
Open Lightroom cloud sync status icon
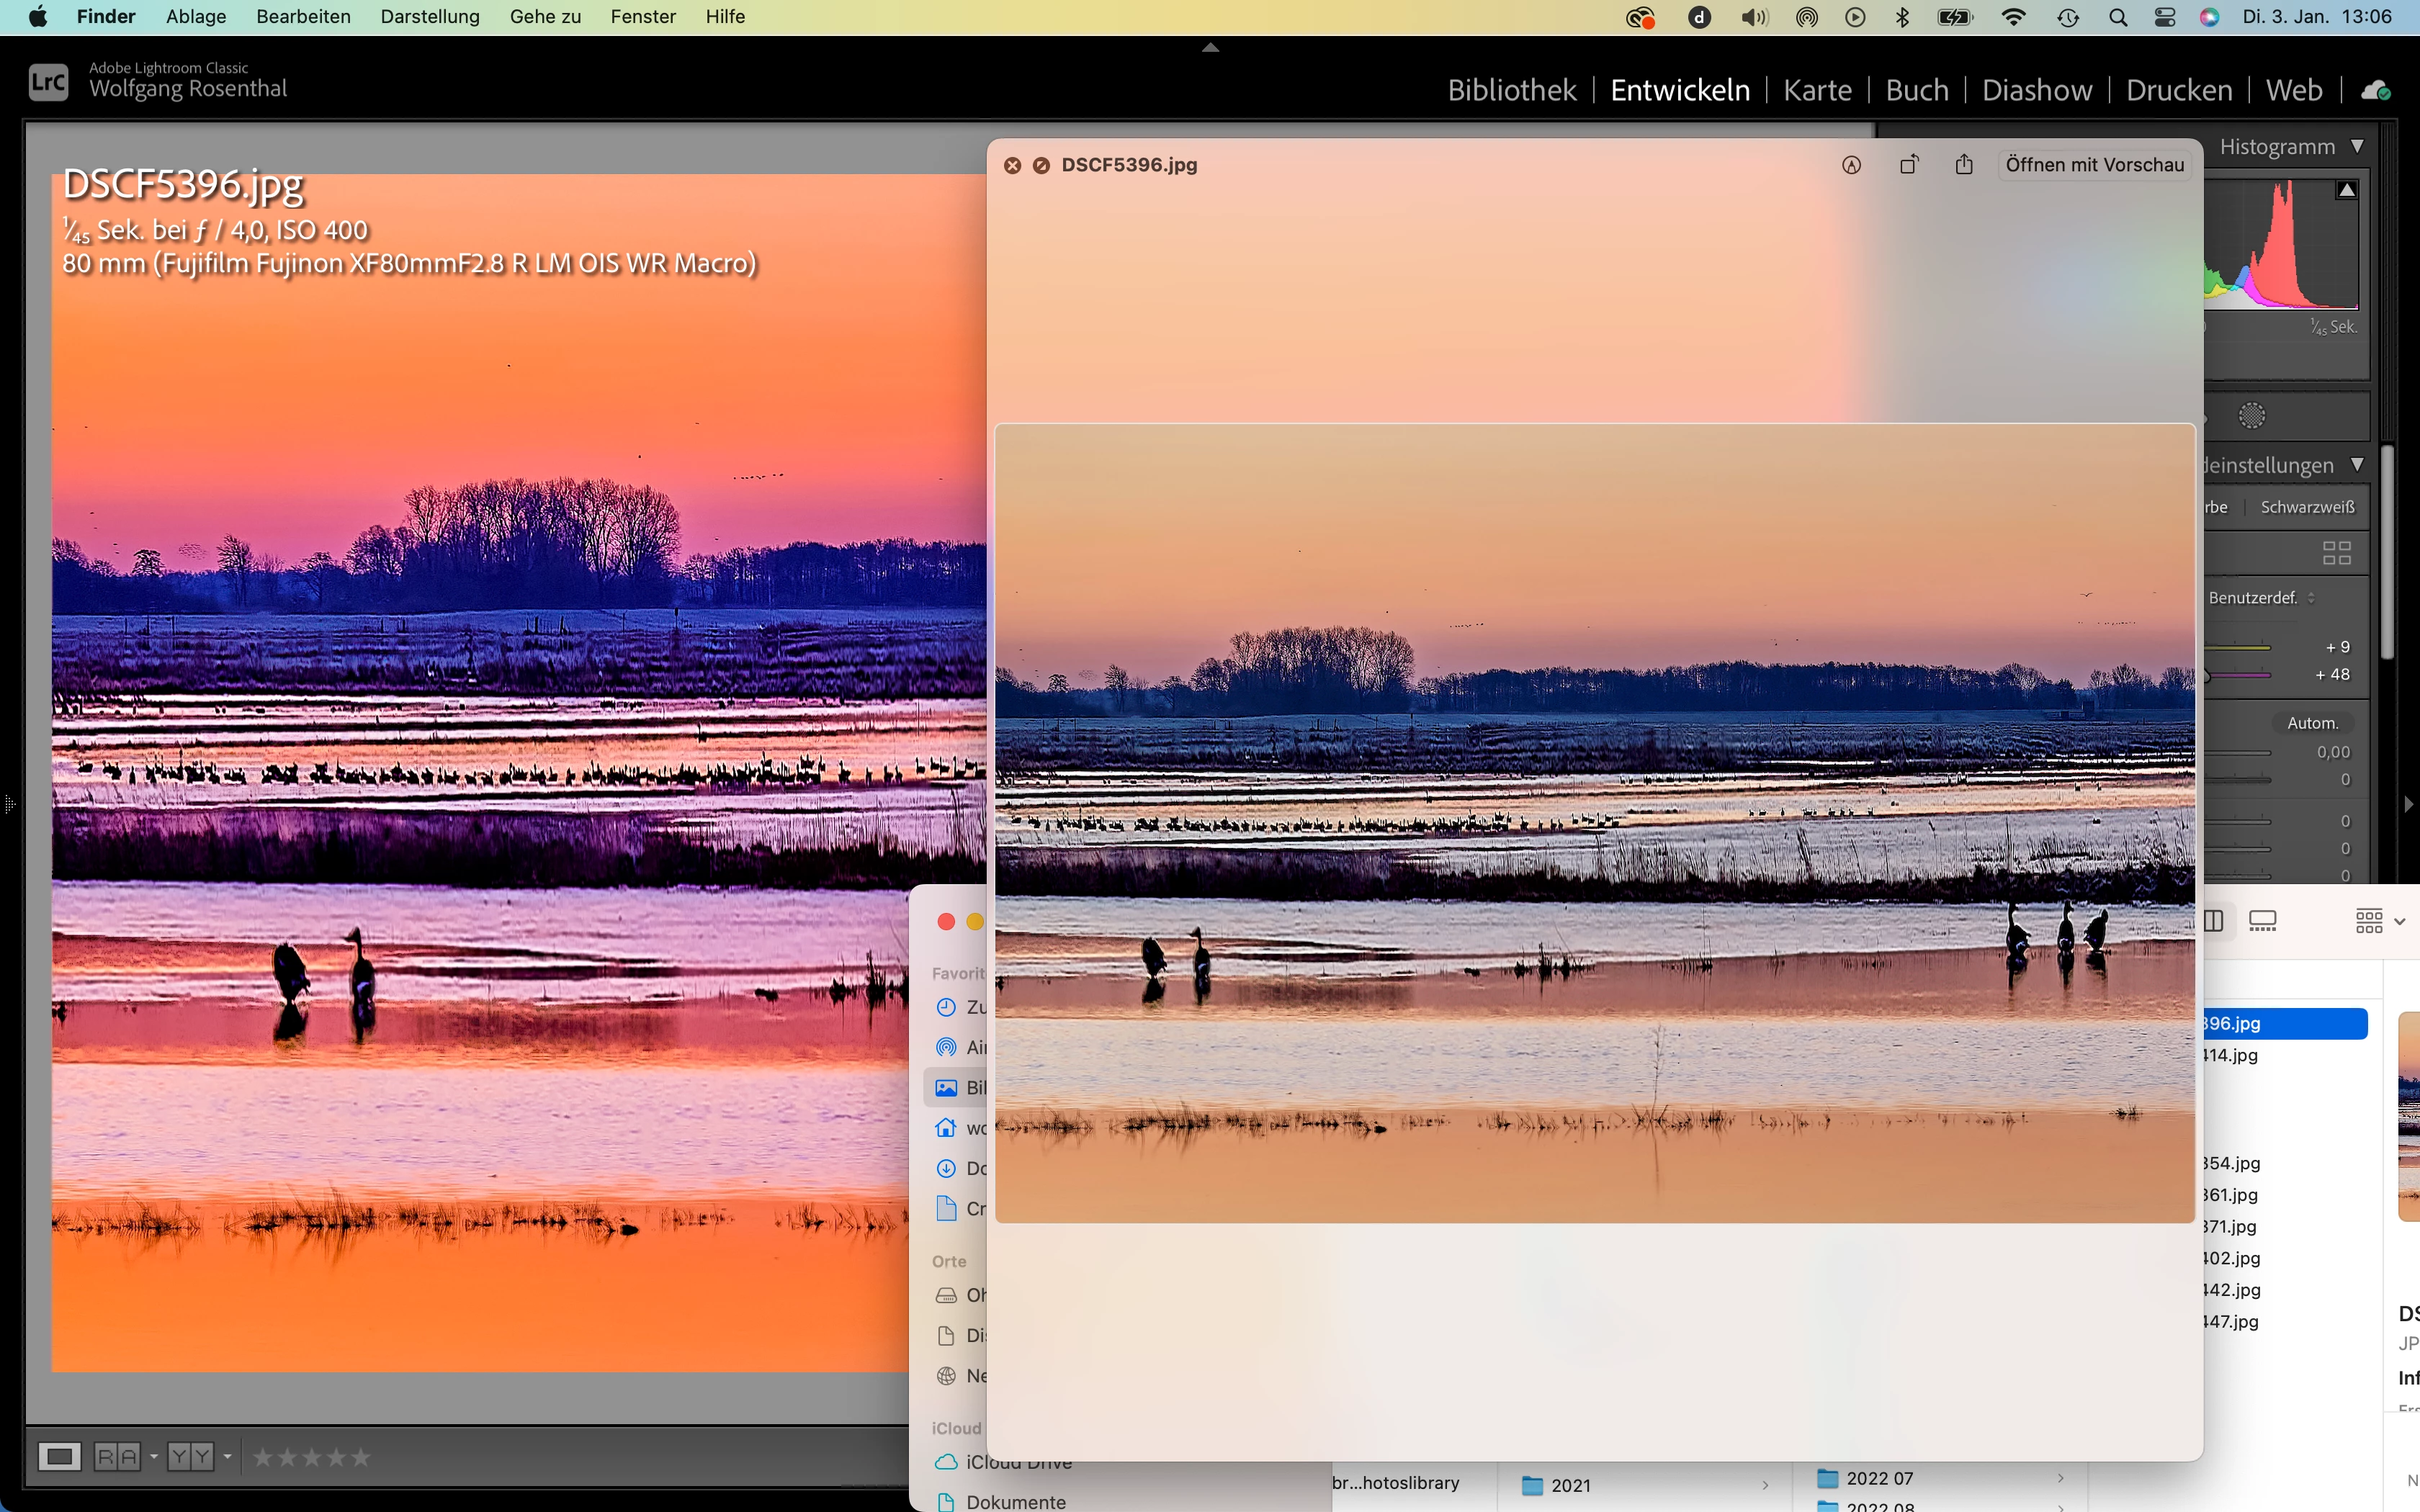(x=2376, y=90)
